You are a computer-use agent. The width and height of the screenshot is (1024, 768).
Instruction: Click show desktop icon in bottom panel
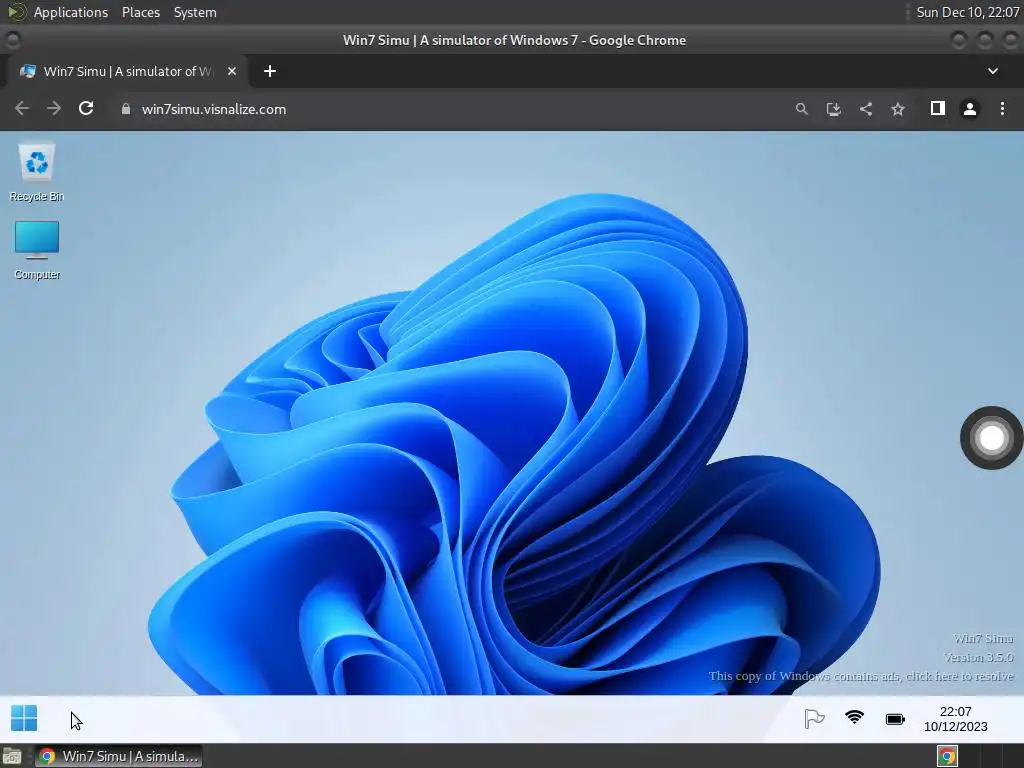click(x=12, y=756)
